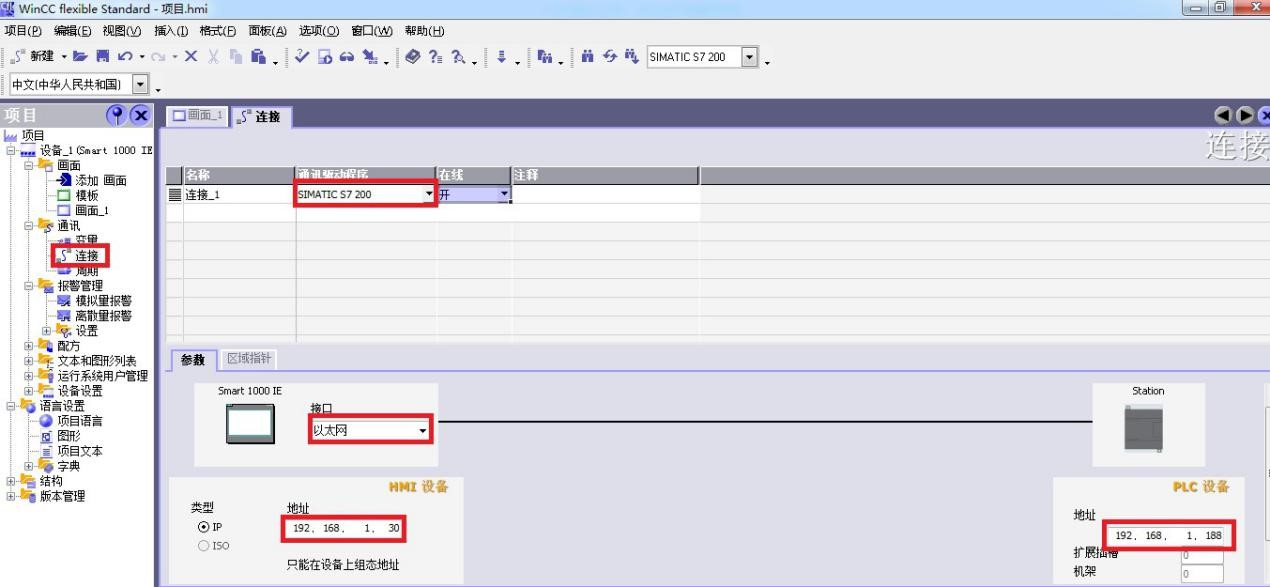
Task: Switch to the 区域指针 tab
Action: pos(249,358)
